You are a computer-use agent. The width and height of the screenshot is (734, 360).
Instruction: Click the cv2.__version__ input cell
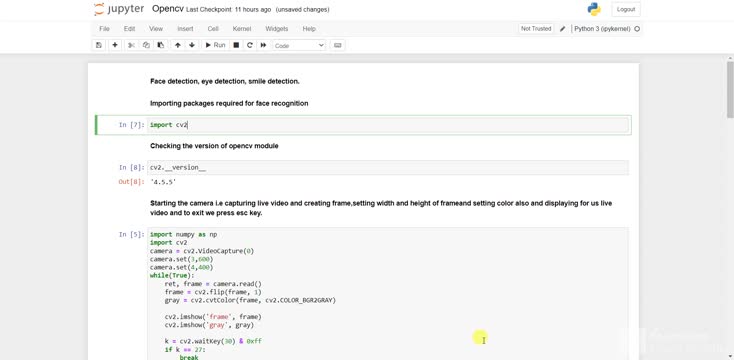pyautogui.click(x=388, y=168)
